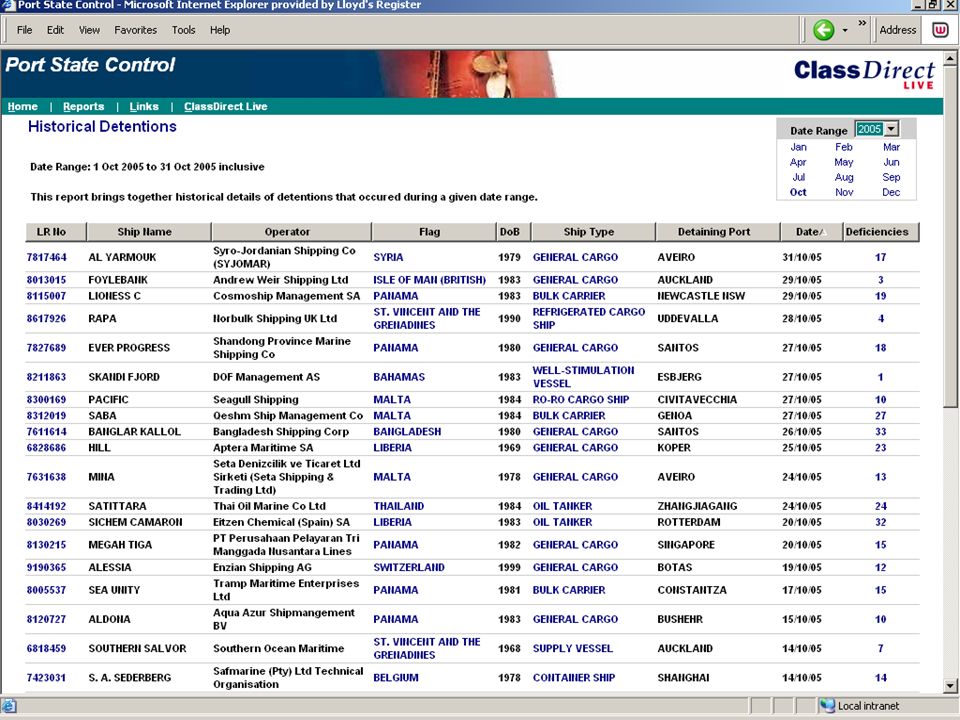Image resolution: width=960 pixels, height=720 pixels.
Task: Sort by the DoB column header
Action: point(514,232)
